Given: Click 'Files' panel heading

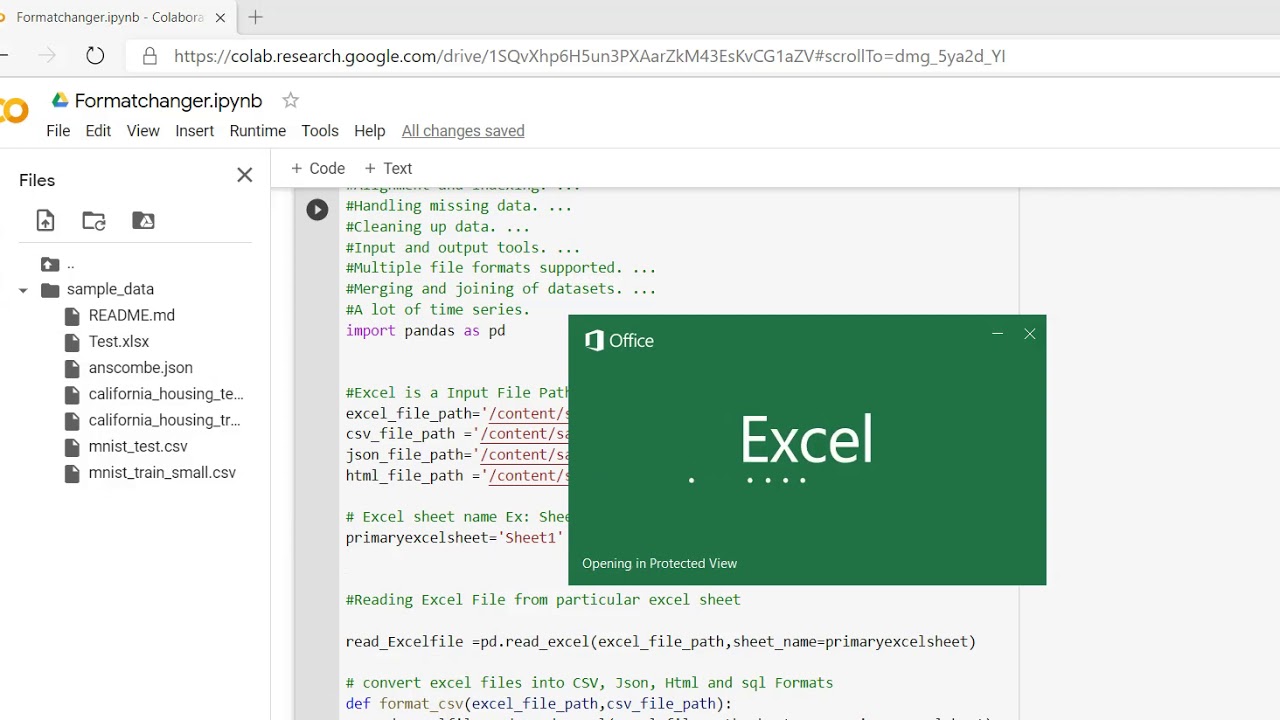Looking at the screenshot, I should (x=37, y=180).
